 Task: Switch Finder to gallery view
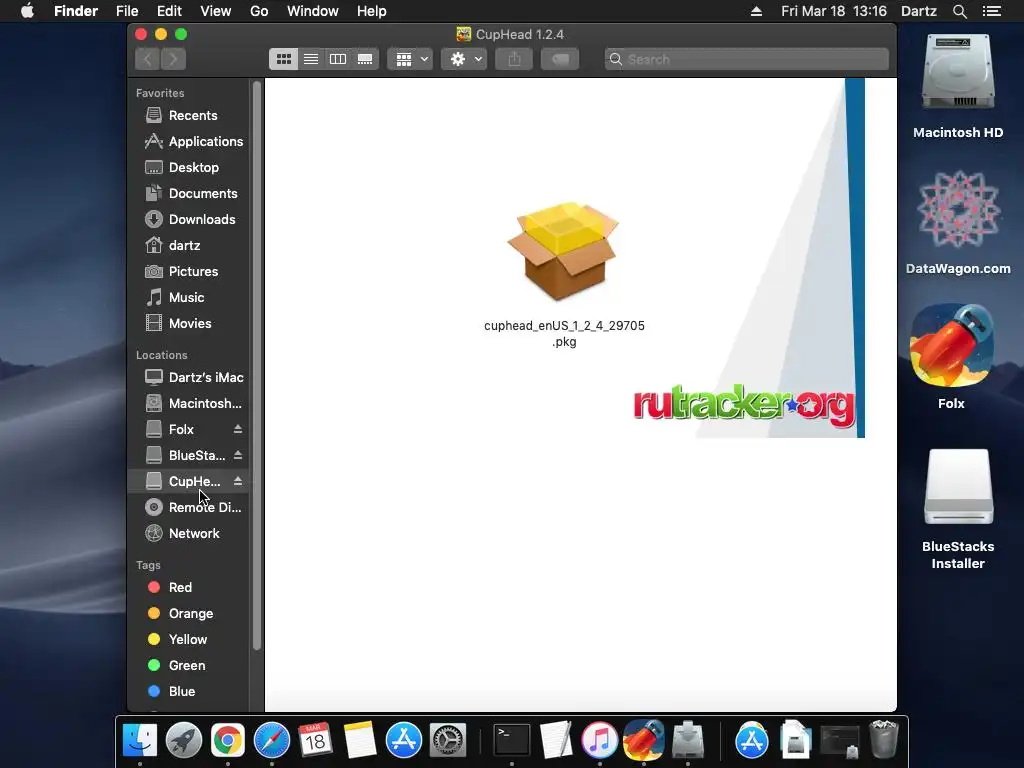[365, 59]
